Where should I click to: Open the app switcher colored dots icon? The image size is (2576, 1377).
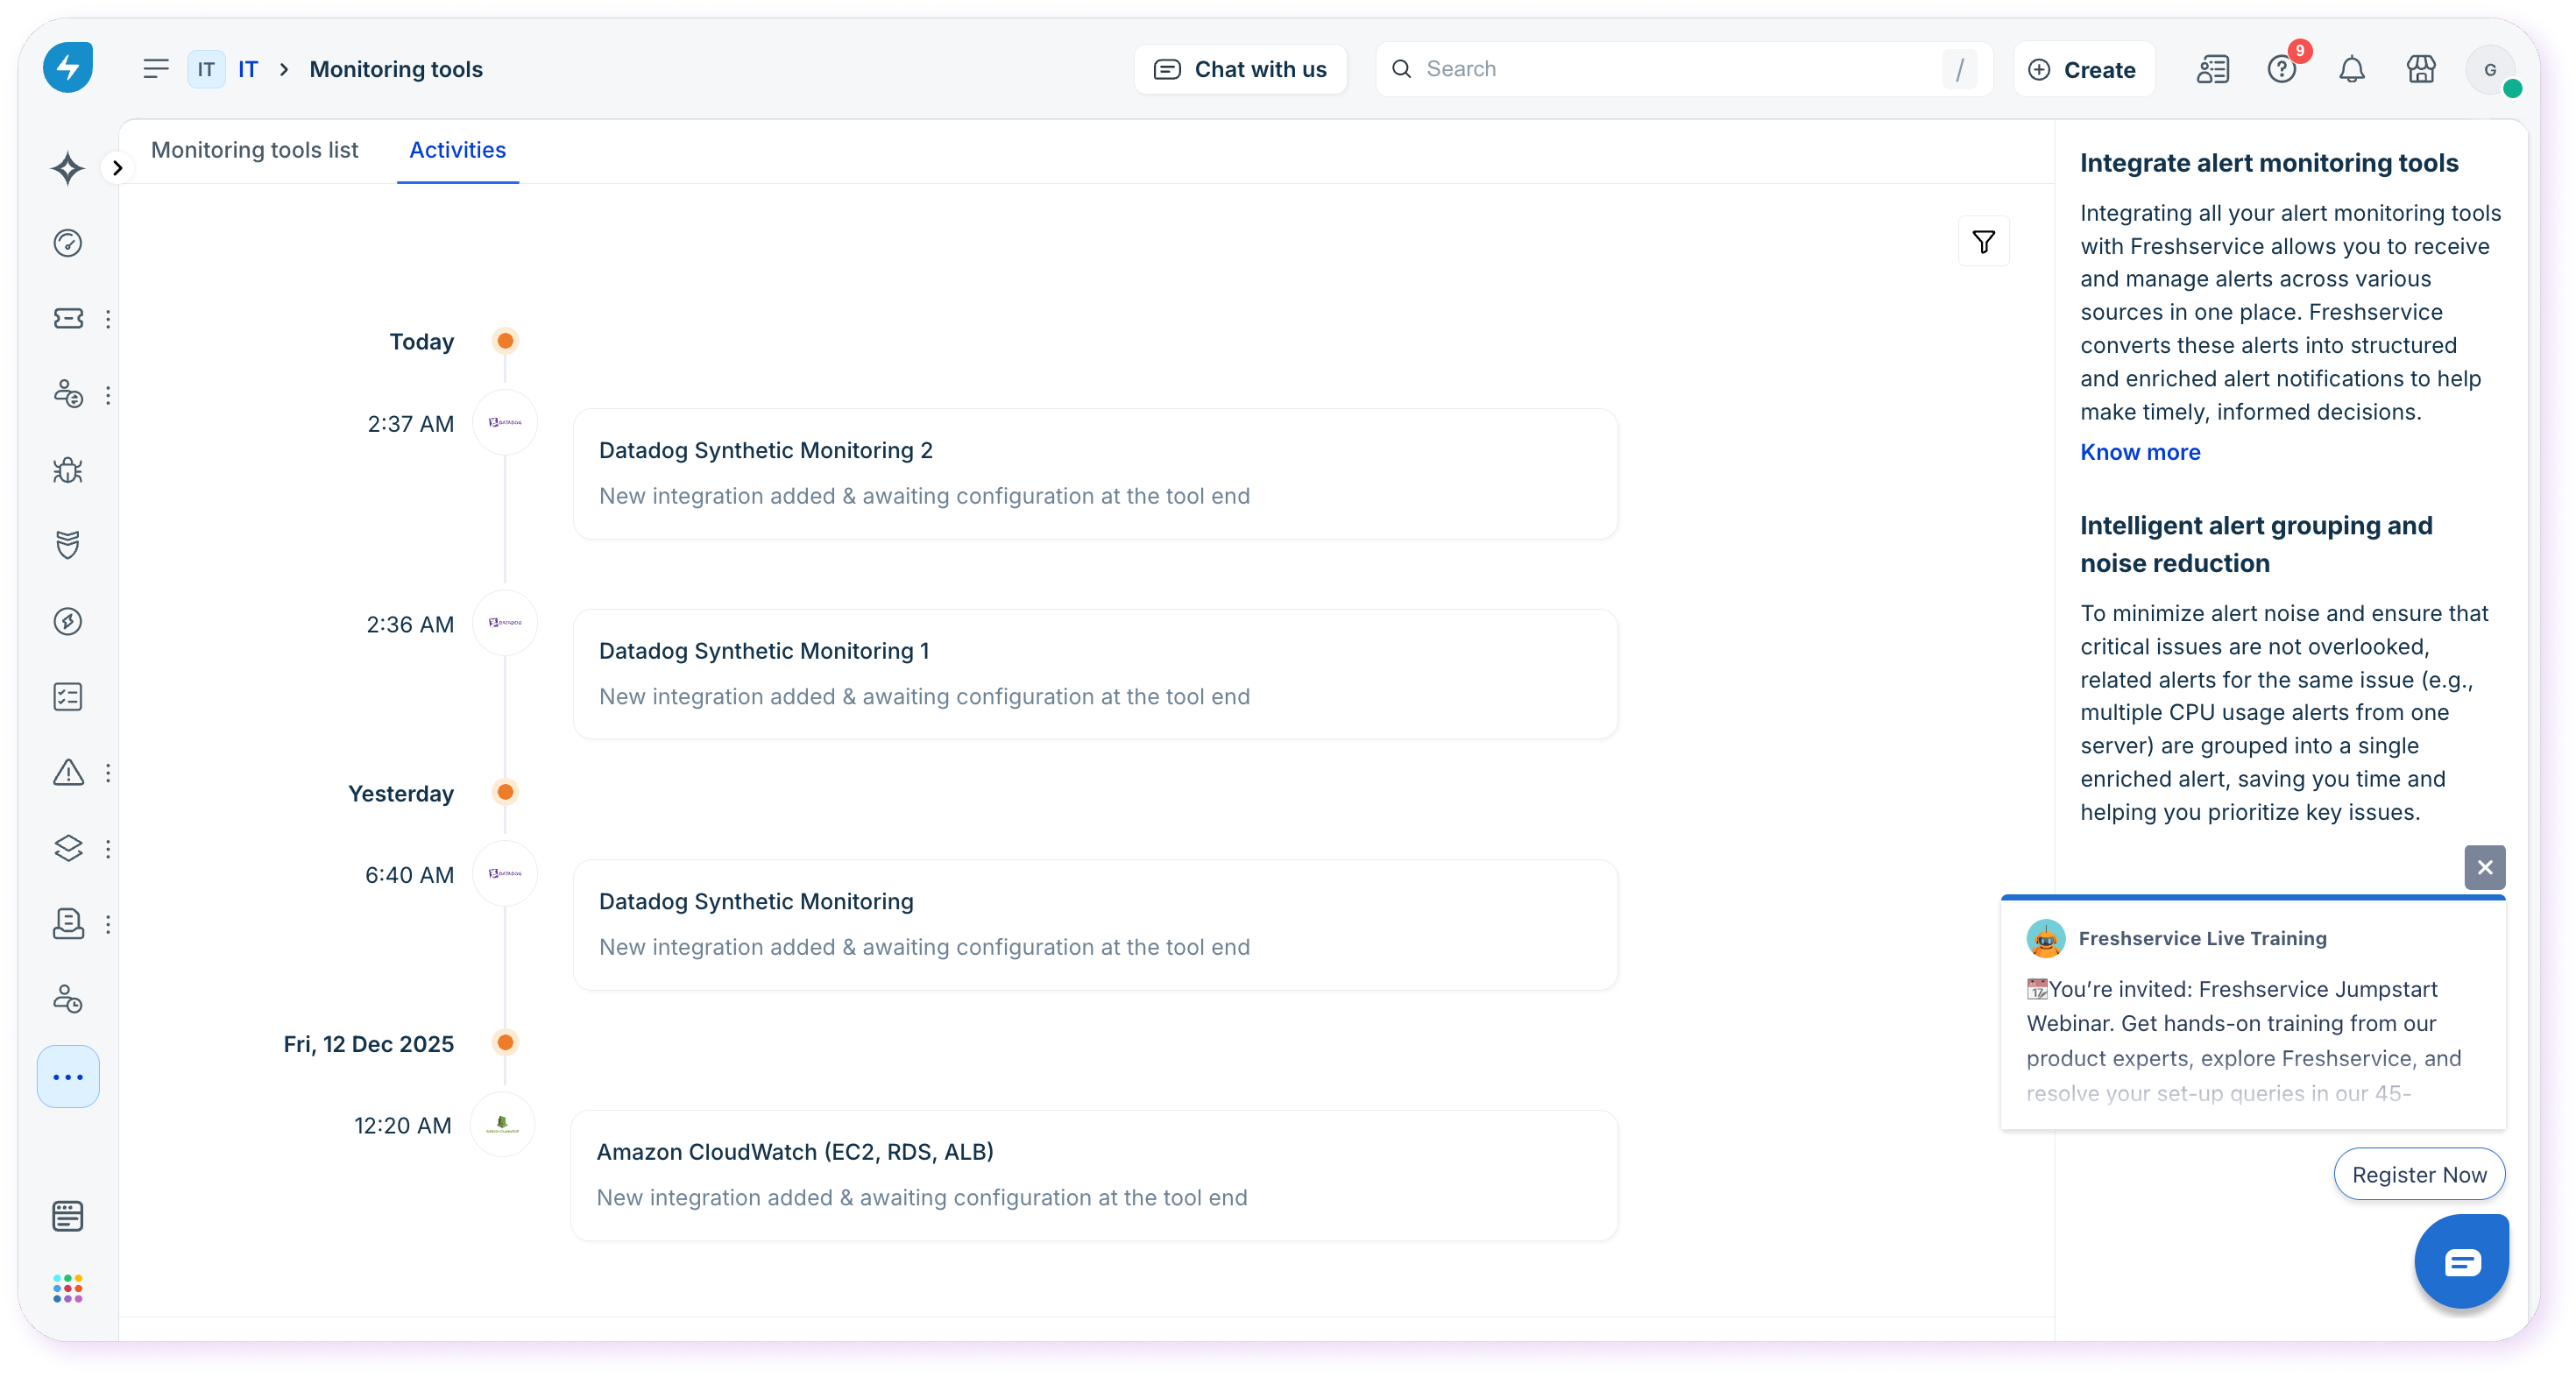click(x=67, y=1288)
